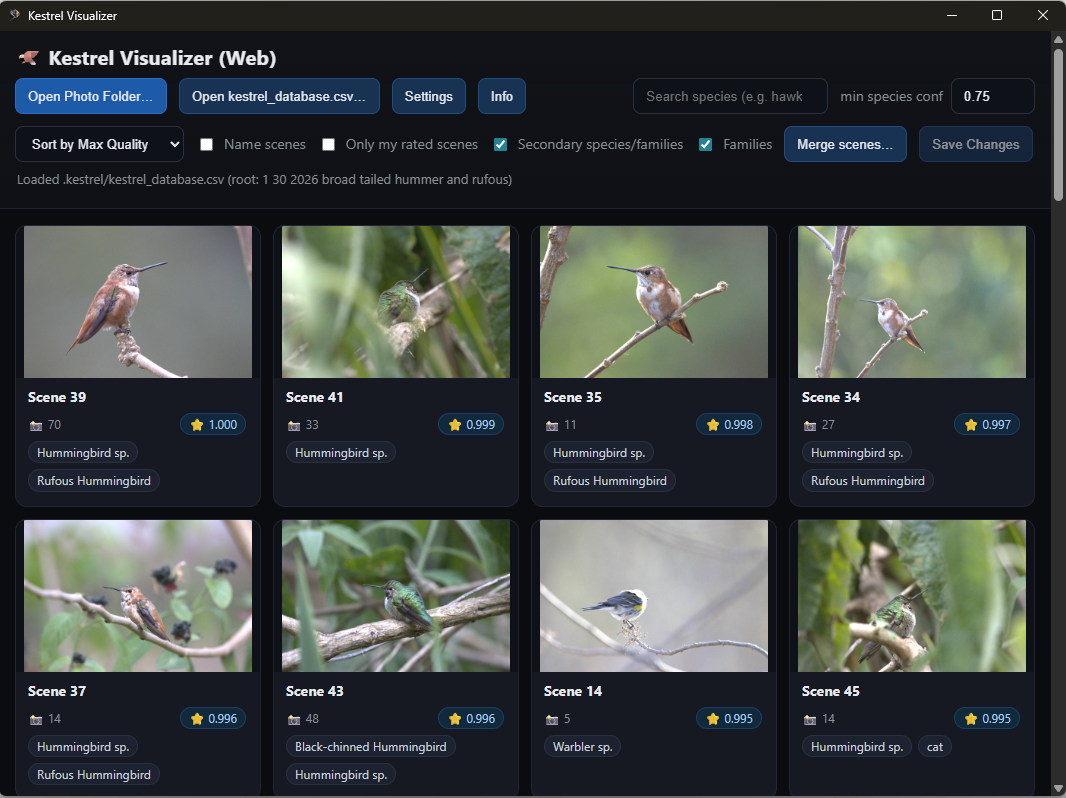Click the camera count icon on Scene 41
1066x798 pixels.
pyautogui.click(x=292, y=424)
